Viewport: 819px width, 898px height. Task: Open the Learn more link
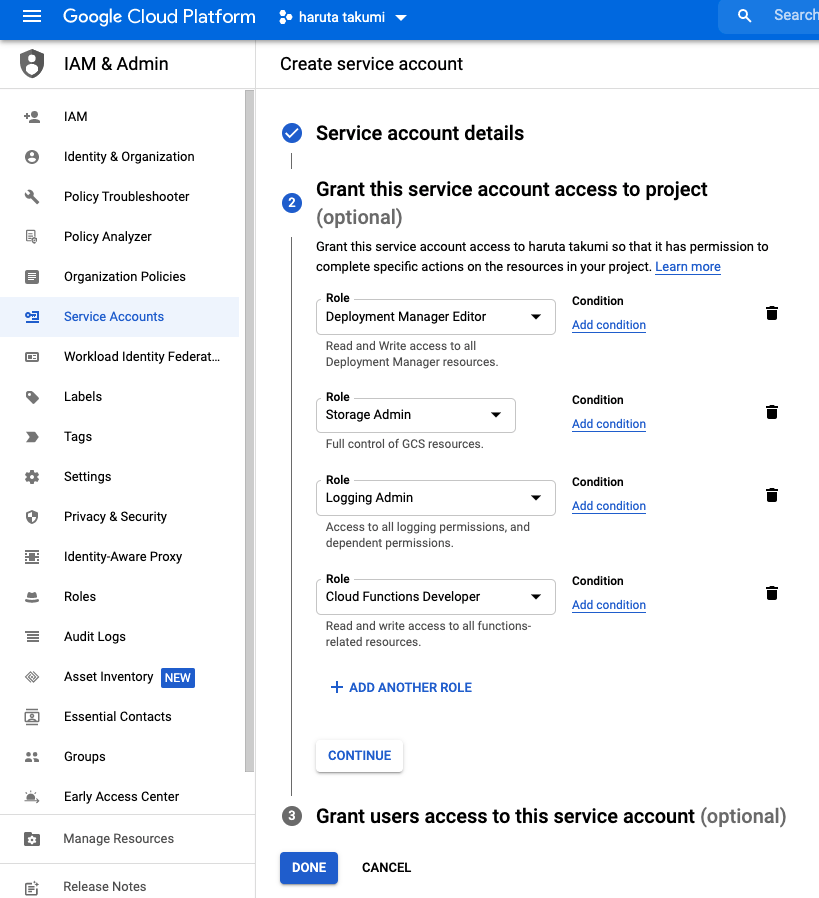click(x=688, y=266)
